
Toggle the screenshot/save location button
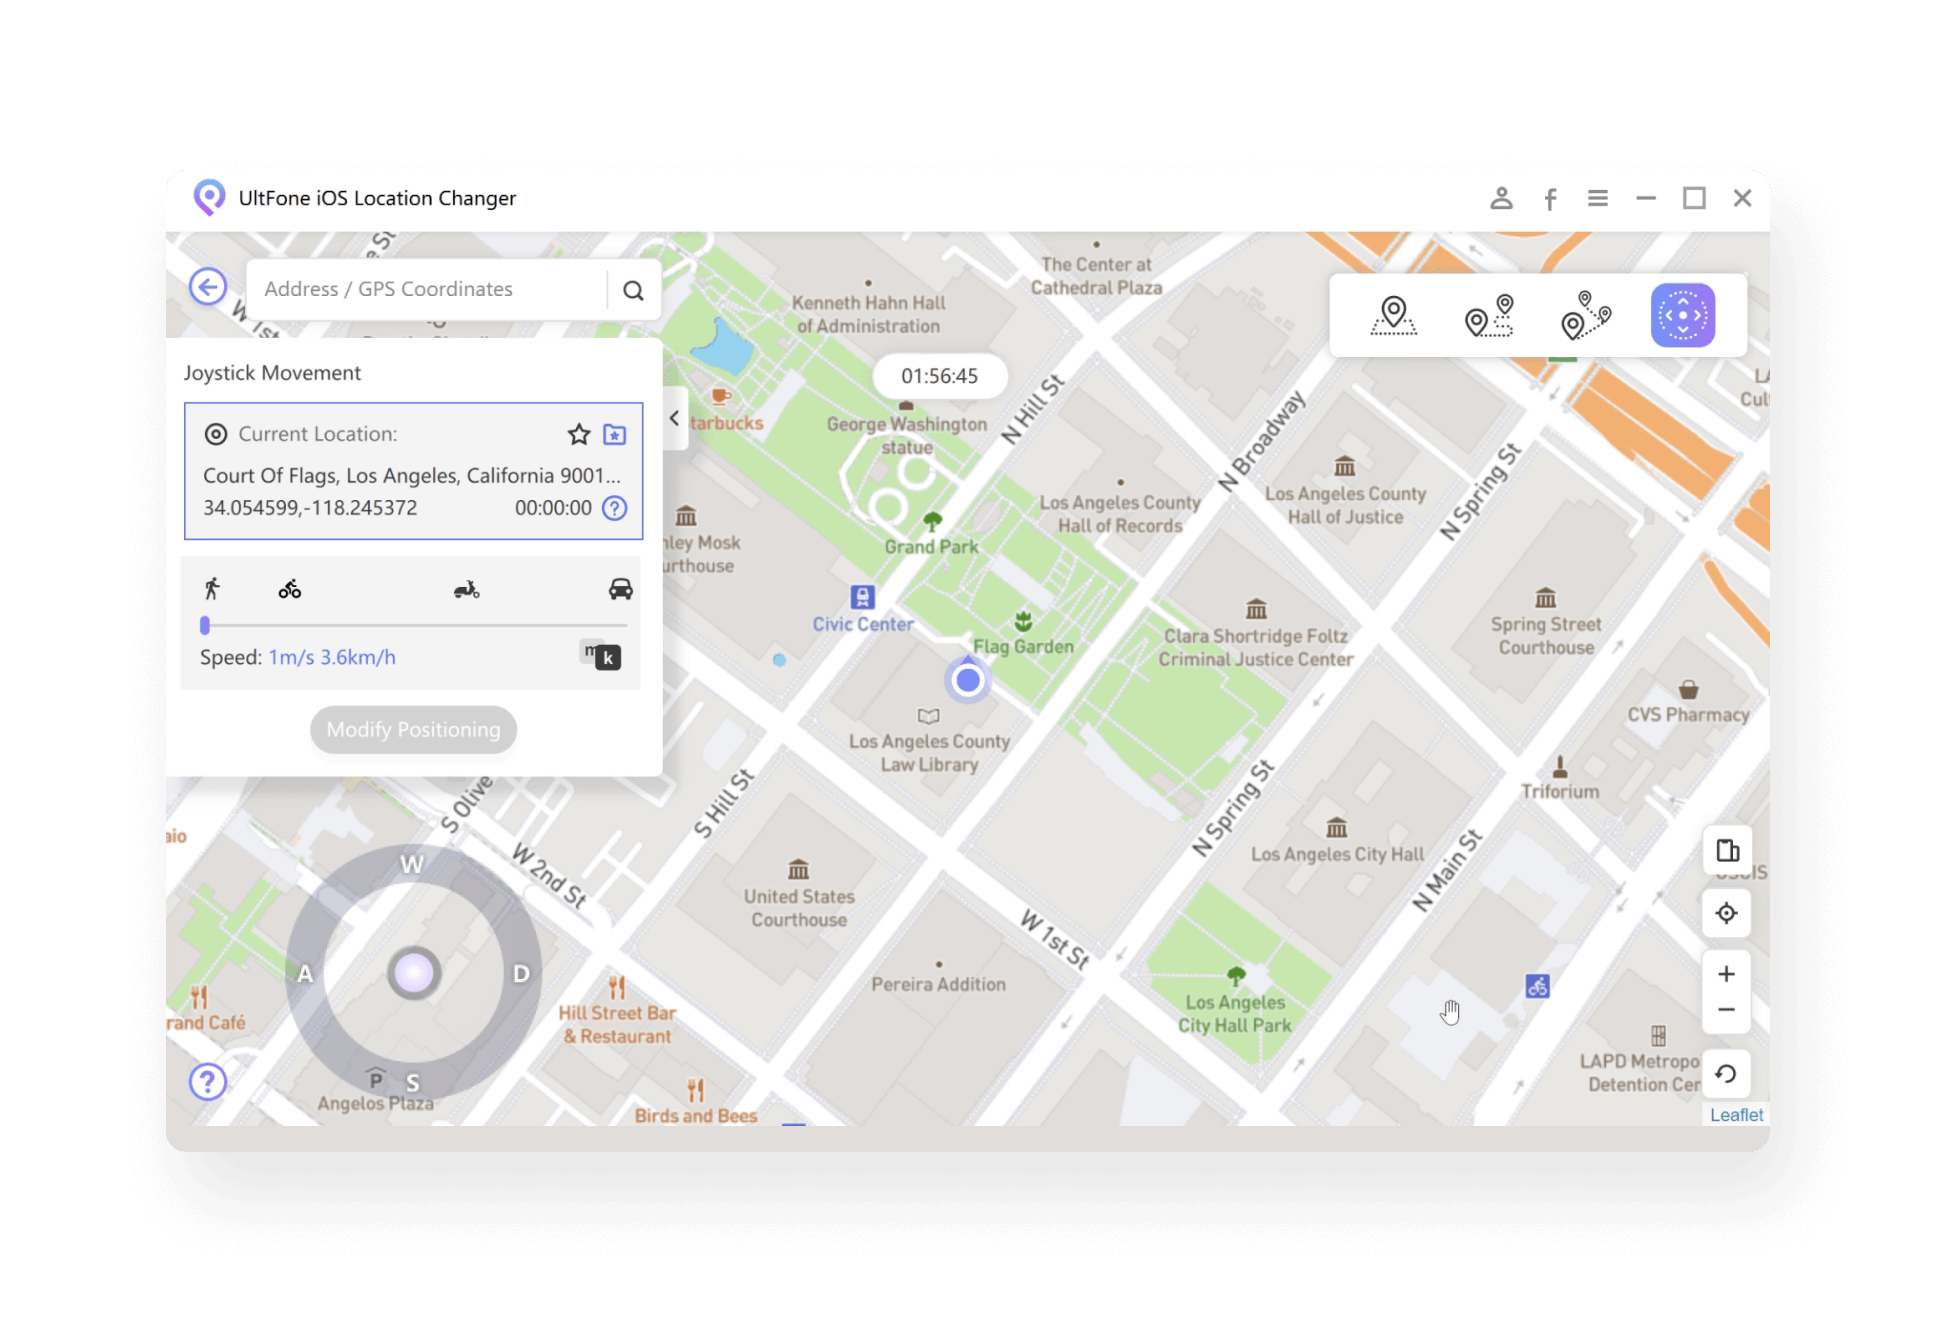point(616,434)
